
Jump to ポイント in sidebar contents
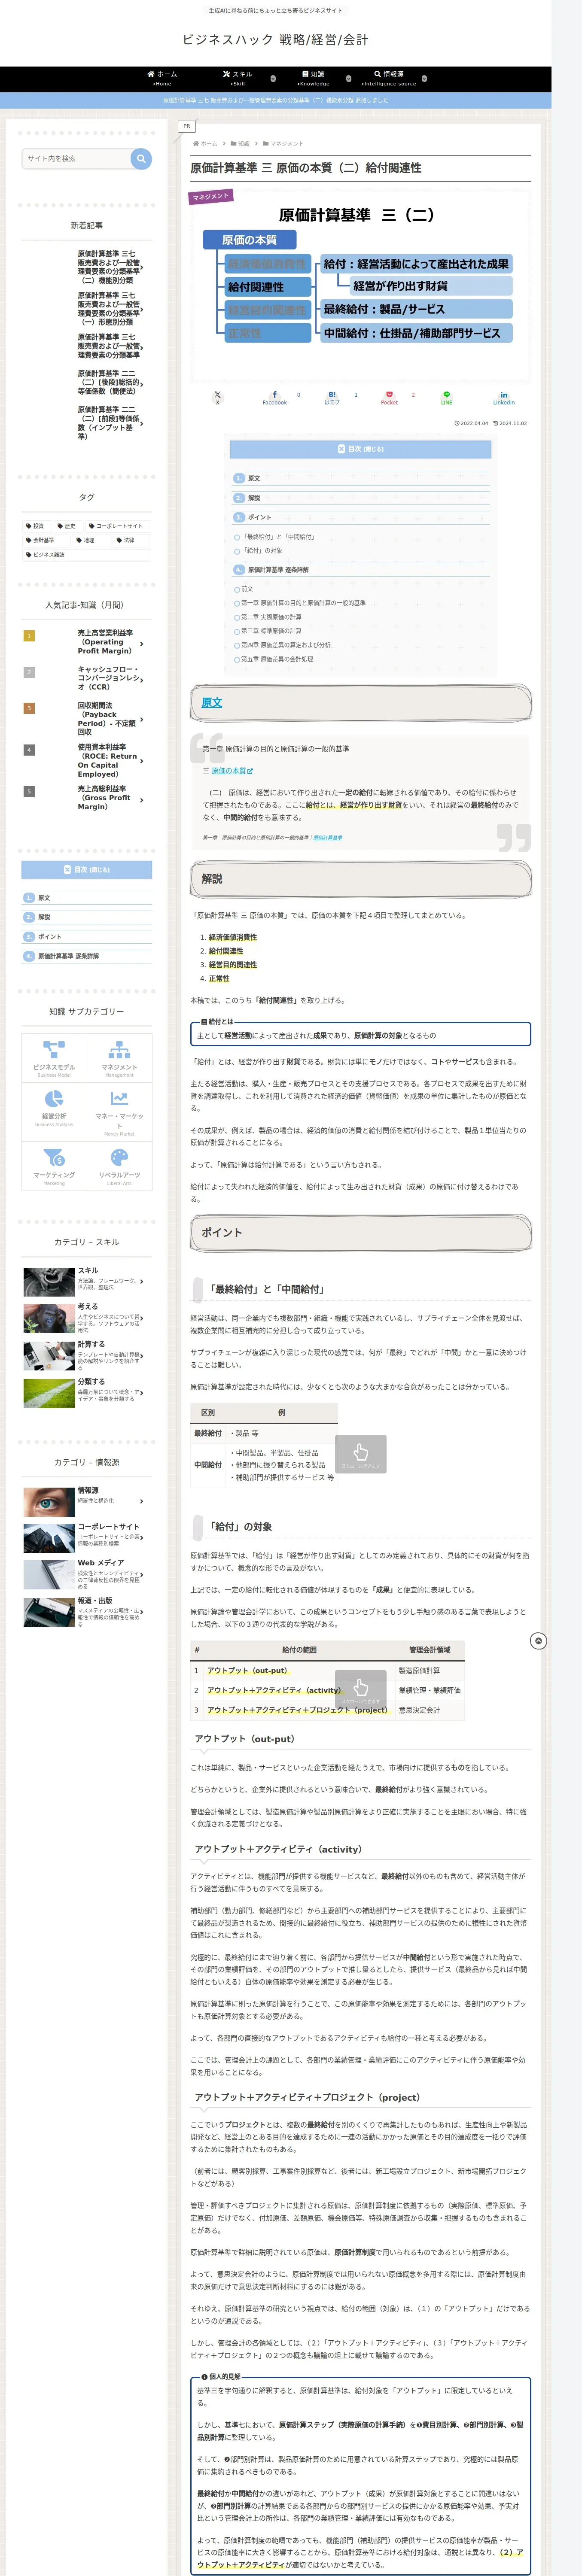pos(50,937)
